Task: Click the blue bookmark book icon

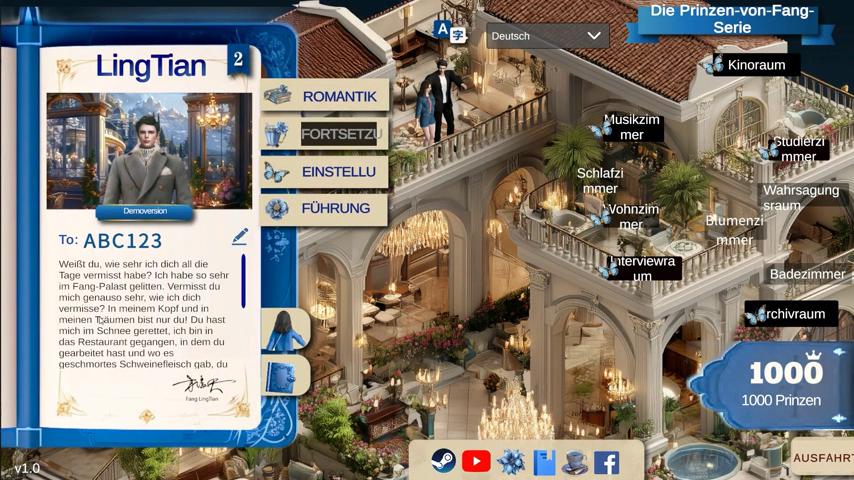Action: click(x=544, y=462)
